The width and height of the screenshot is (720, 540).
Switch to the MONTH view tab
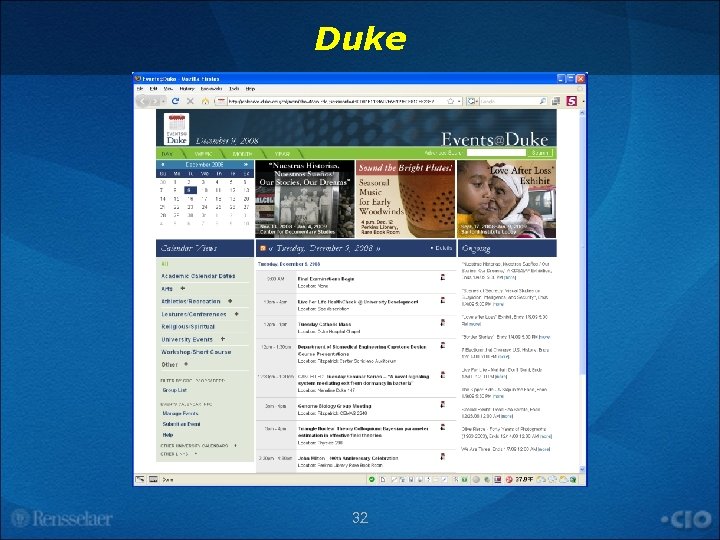(x=242, y=153)
